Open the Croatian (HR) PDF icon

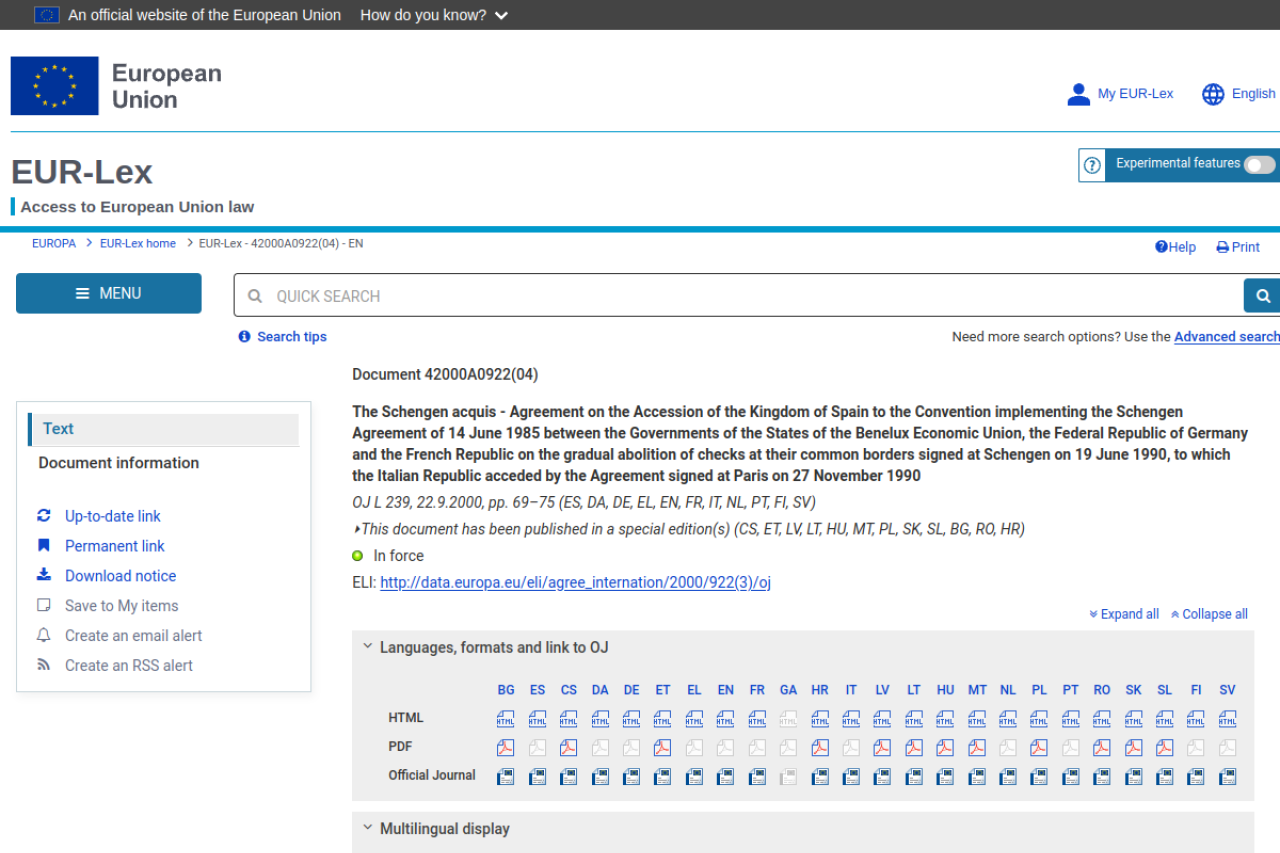[820, 747]
